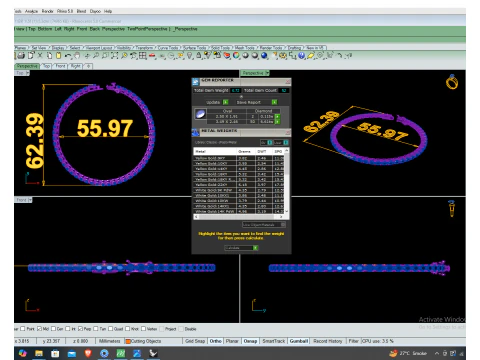Viewport: 480px width, 360px height.
Task: Open File Explorer from the taskbar
Action: (39, 353)
